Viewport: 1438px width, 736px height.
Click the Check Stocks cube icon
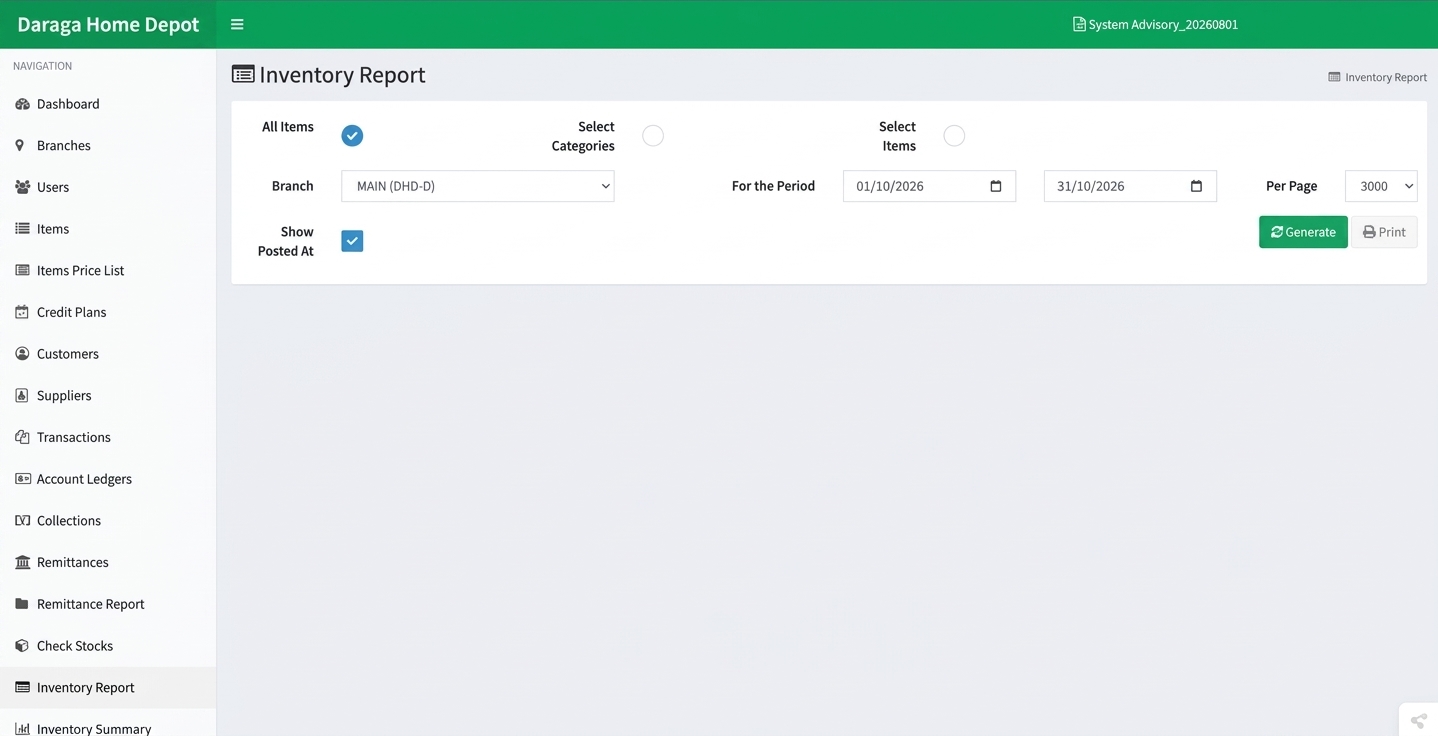(22, 646)
